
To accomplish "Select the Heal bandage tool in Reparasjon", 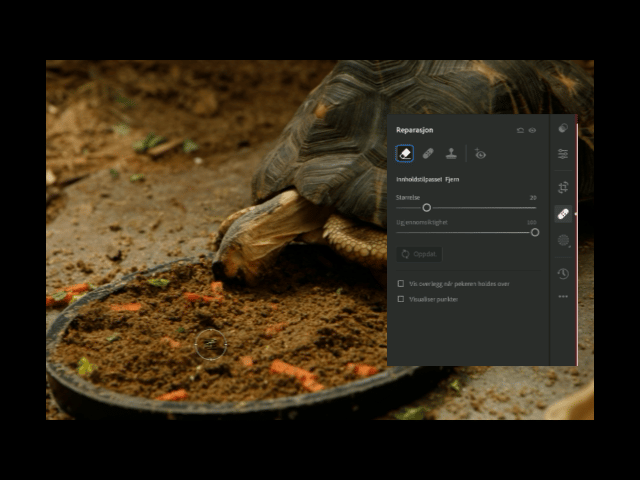I will 428,153.
